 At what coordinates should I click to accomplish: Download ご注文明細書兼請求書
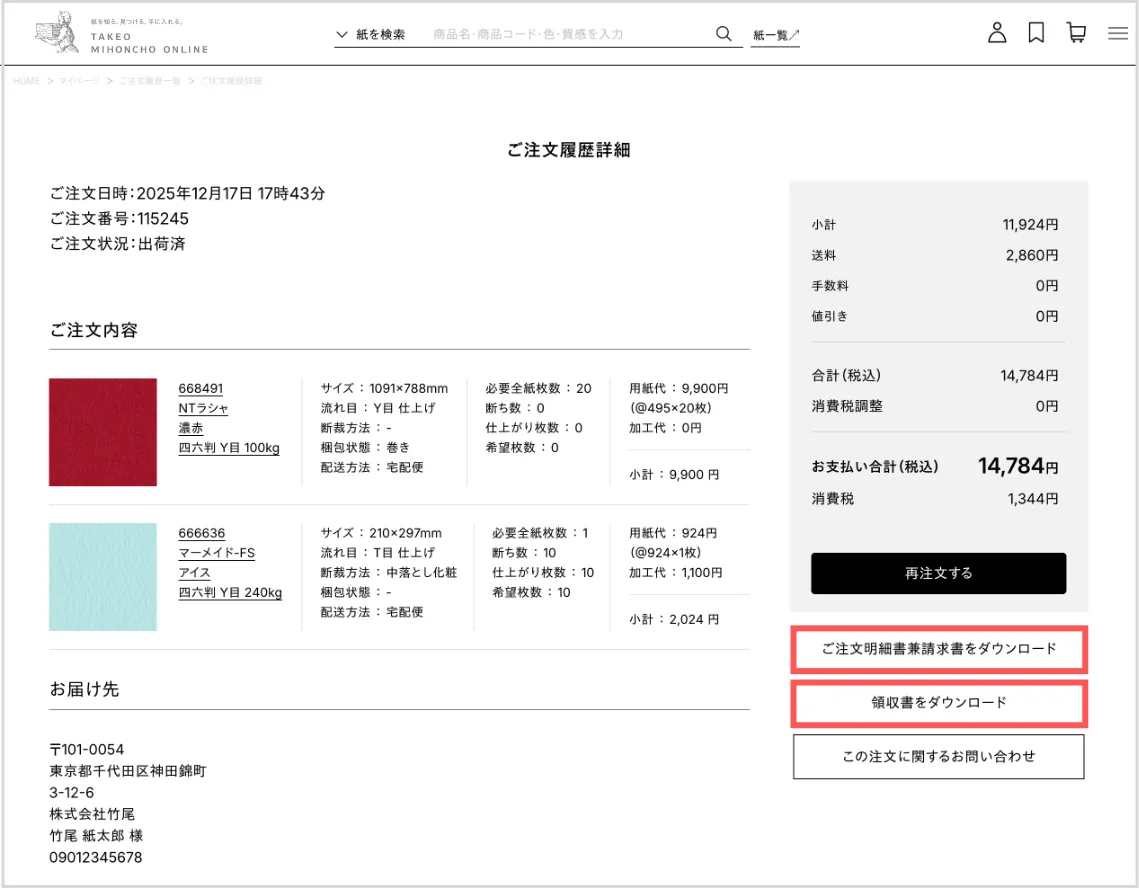tap(939, 649)
